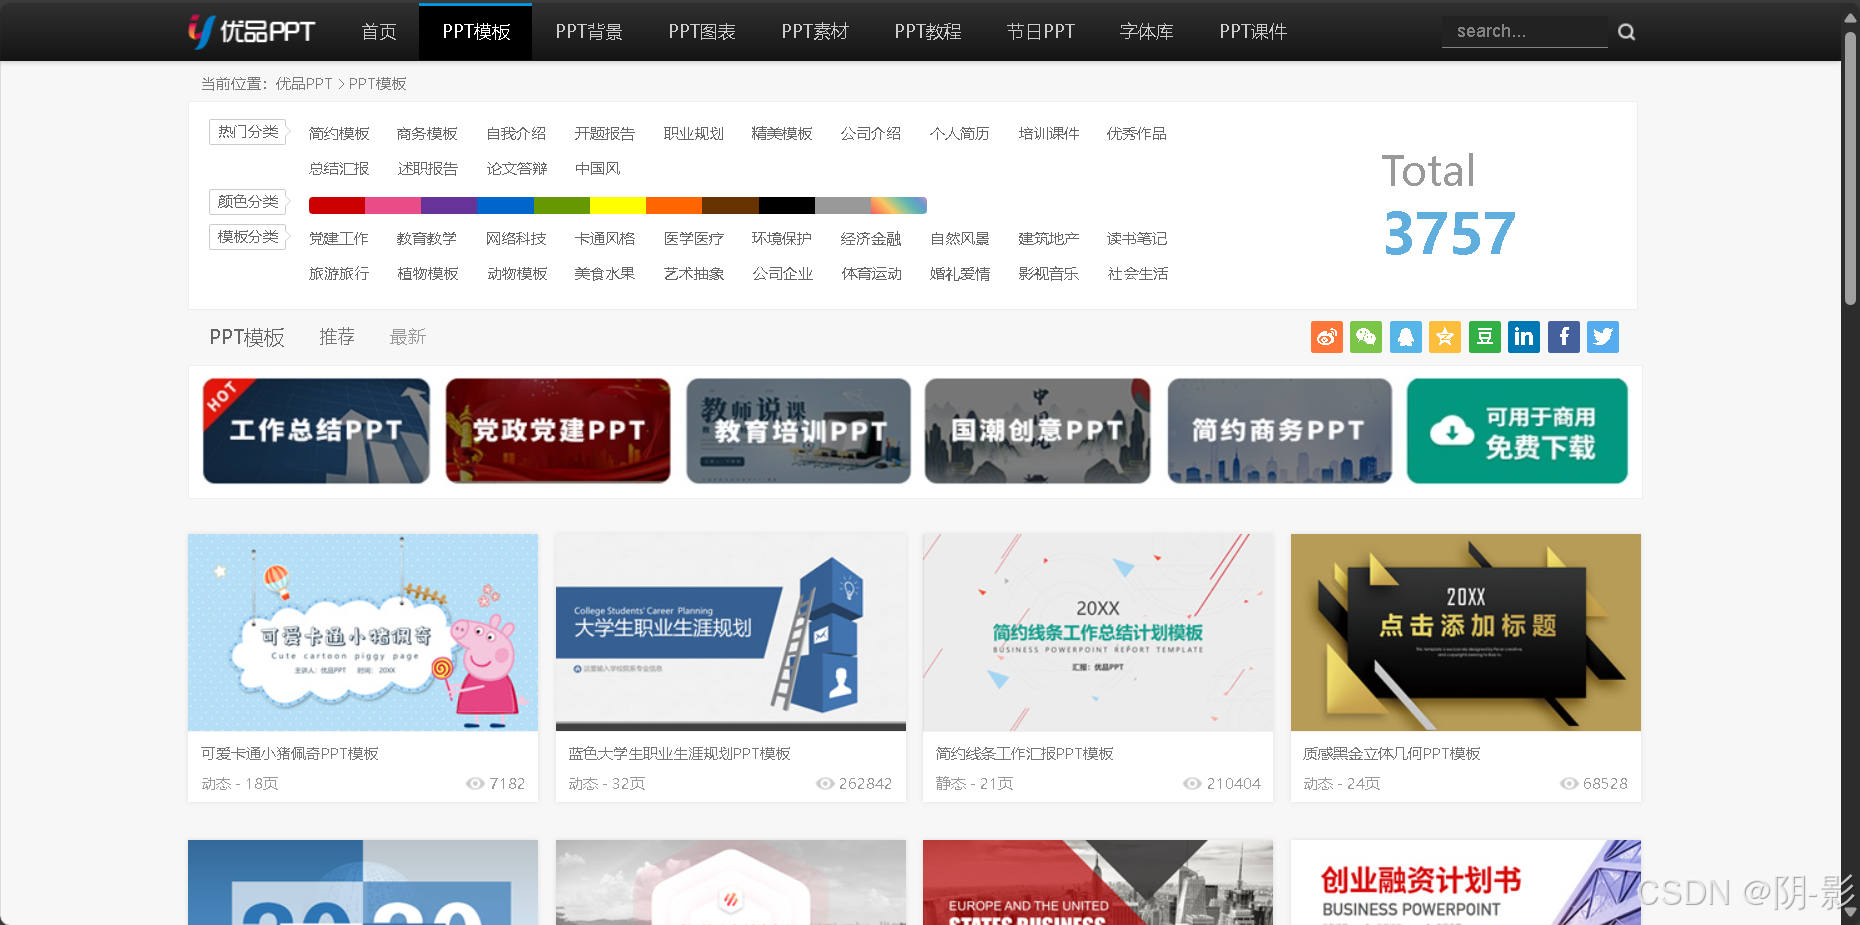Screen dimensions: 1860x925
Task: Open the 论文答辩 category link
Action: 516,169
